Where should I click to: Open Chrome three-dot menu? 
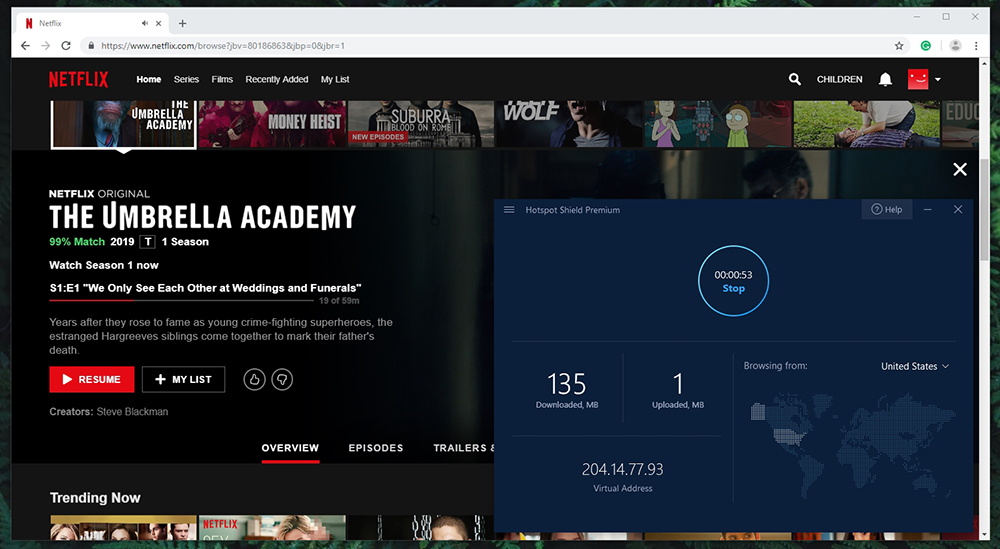pyautogui.click(x=976, y=45)
